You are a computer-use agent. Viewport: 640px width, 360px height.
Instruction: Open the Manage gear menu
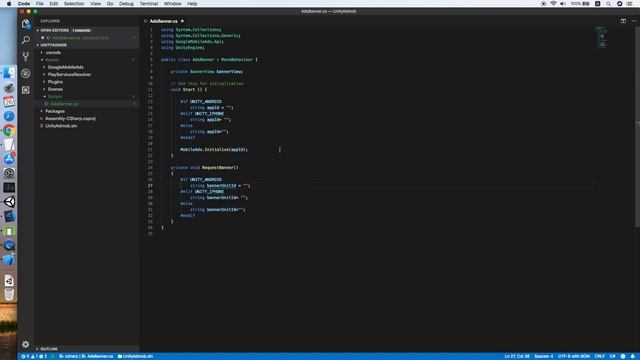(x=26, y=344)
